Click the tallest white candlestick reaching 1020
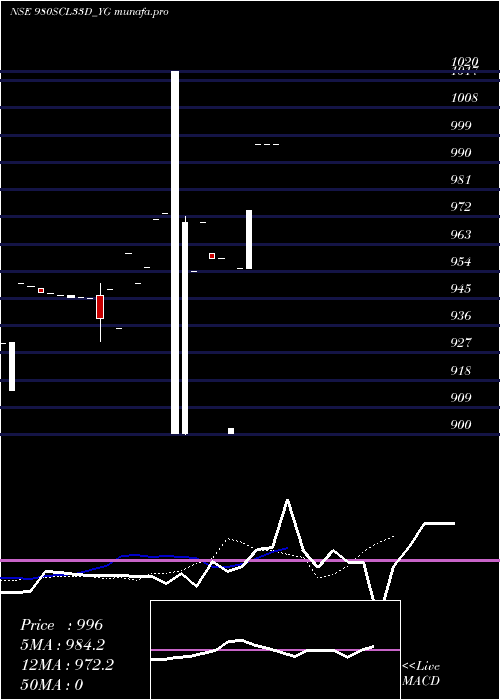The height and width of the screenshot is (700, 500). 175,252
